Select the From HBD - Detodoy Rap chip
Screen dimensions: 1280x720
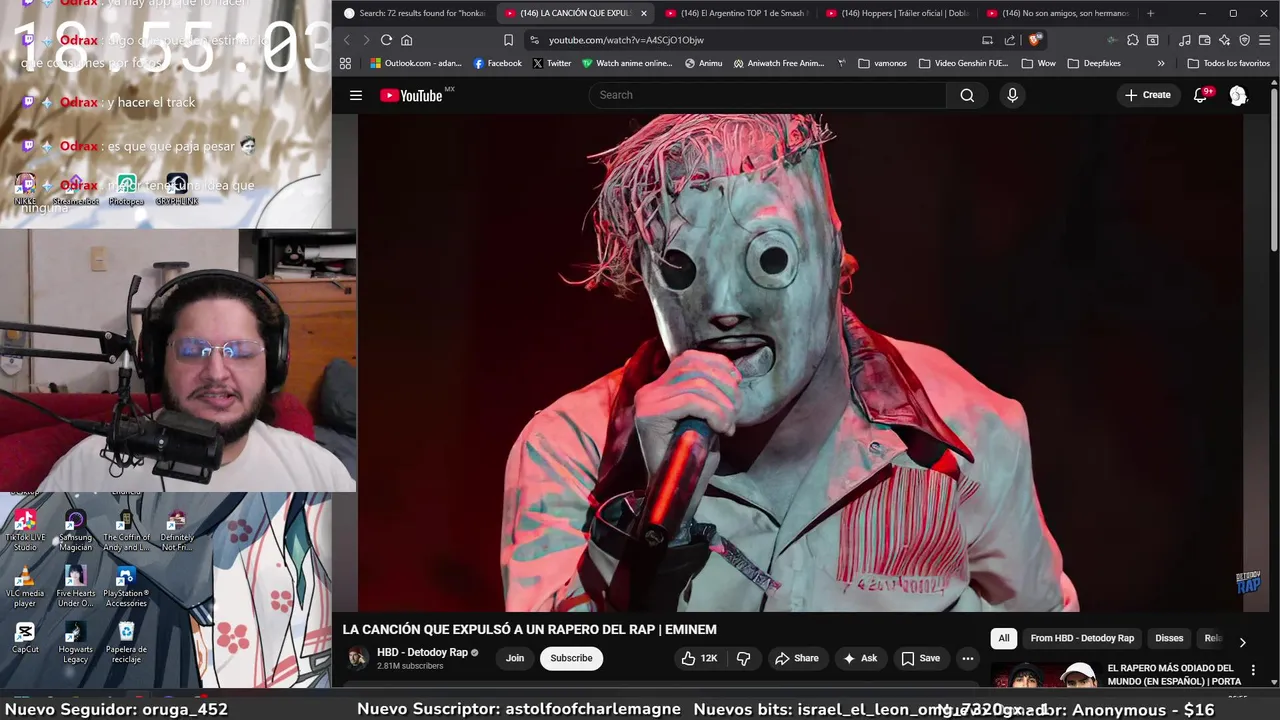[1082, 638]
